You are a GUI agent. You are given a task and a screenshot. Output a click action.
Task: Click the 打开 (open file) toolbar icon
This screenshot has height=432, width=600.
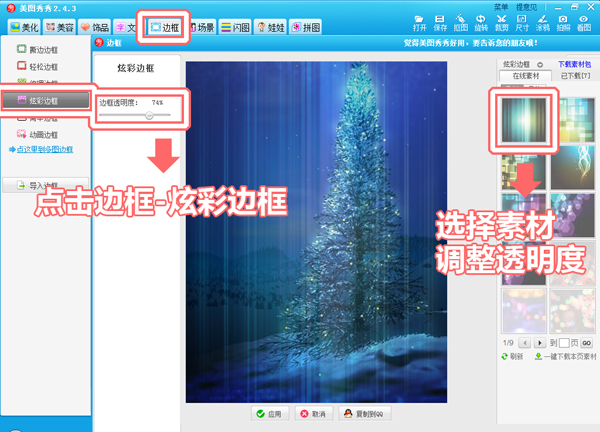[x=419, y=23]
